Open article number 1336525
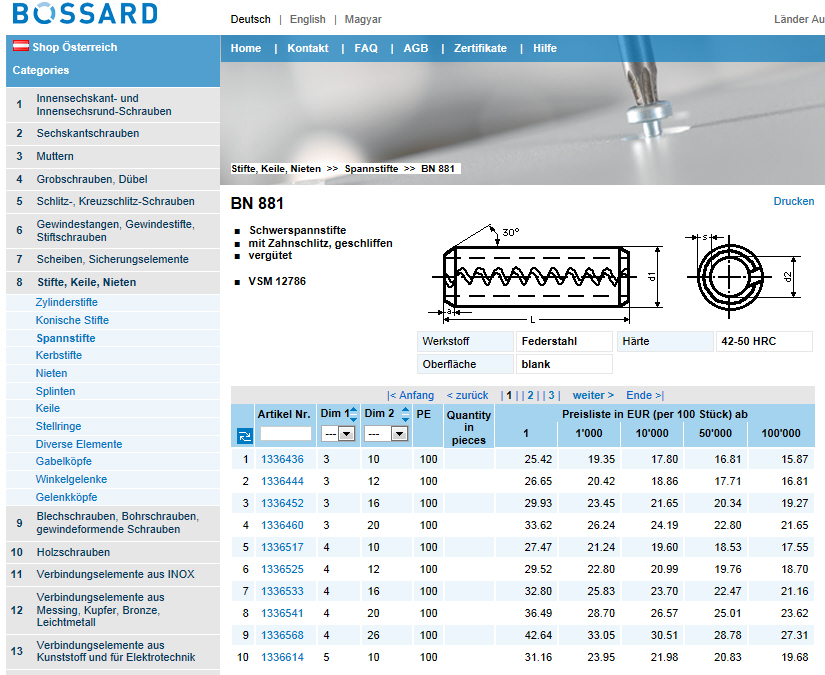This screenshot has width=825, height=675. click(x=283, y=569)
